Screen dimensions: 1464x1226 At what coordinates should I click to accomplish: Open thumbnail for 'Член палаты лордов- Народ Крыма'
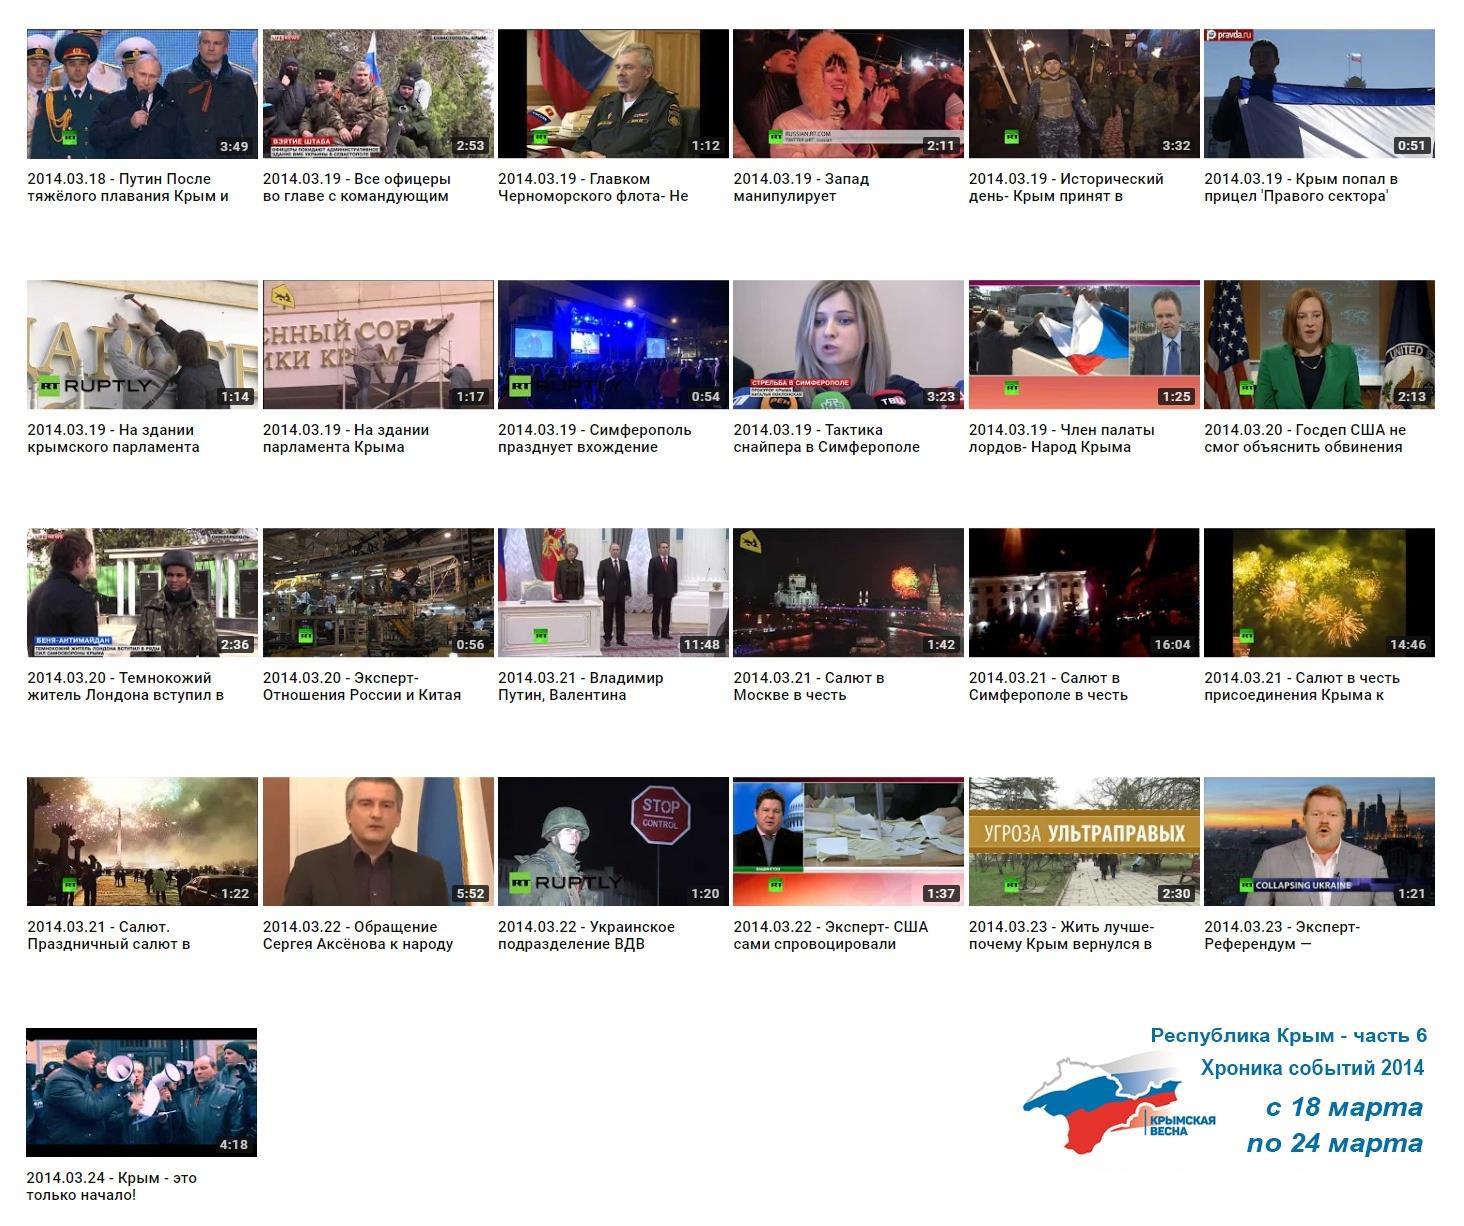click(1084, 345)
